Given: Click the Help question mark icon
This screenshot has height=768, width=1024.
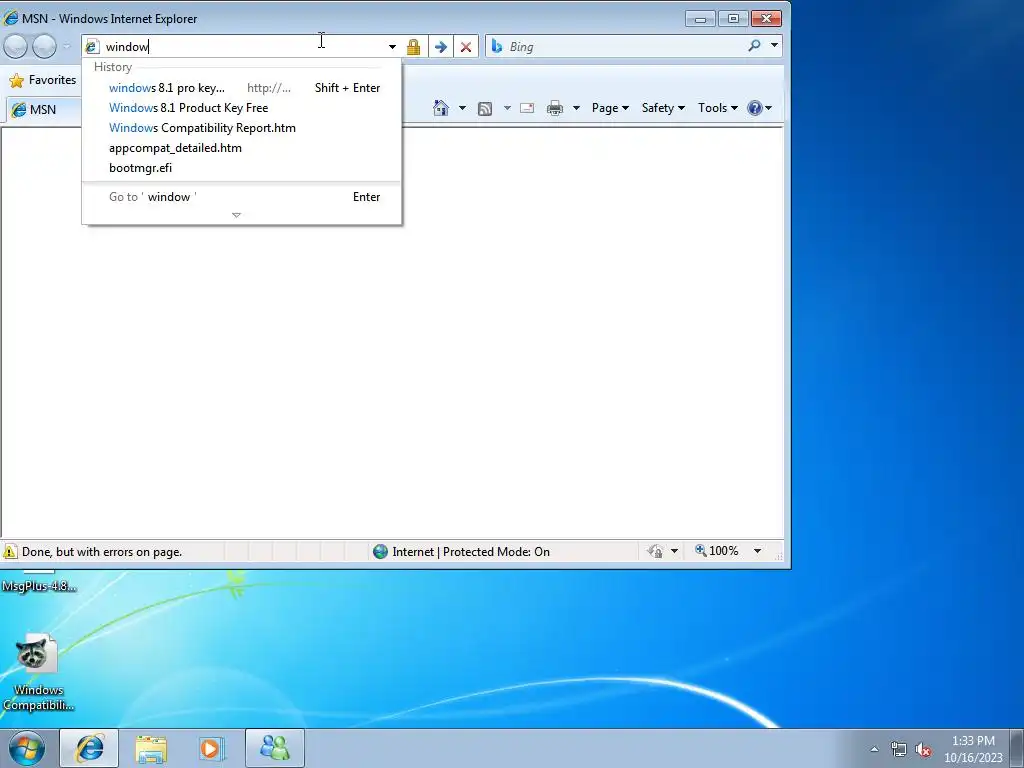Looking at the screenshot, I should [754, 108].
